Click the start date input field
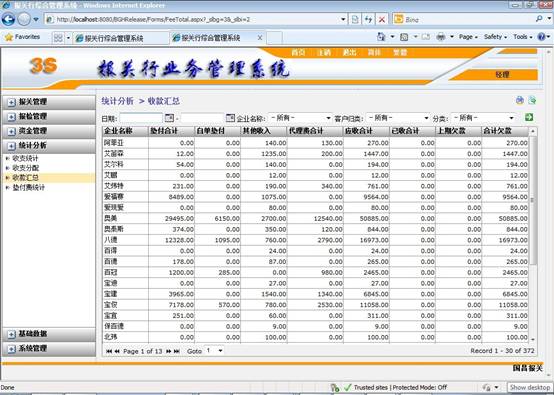 [141, 118]
